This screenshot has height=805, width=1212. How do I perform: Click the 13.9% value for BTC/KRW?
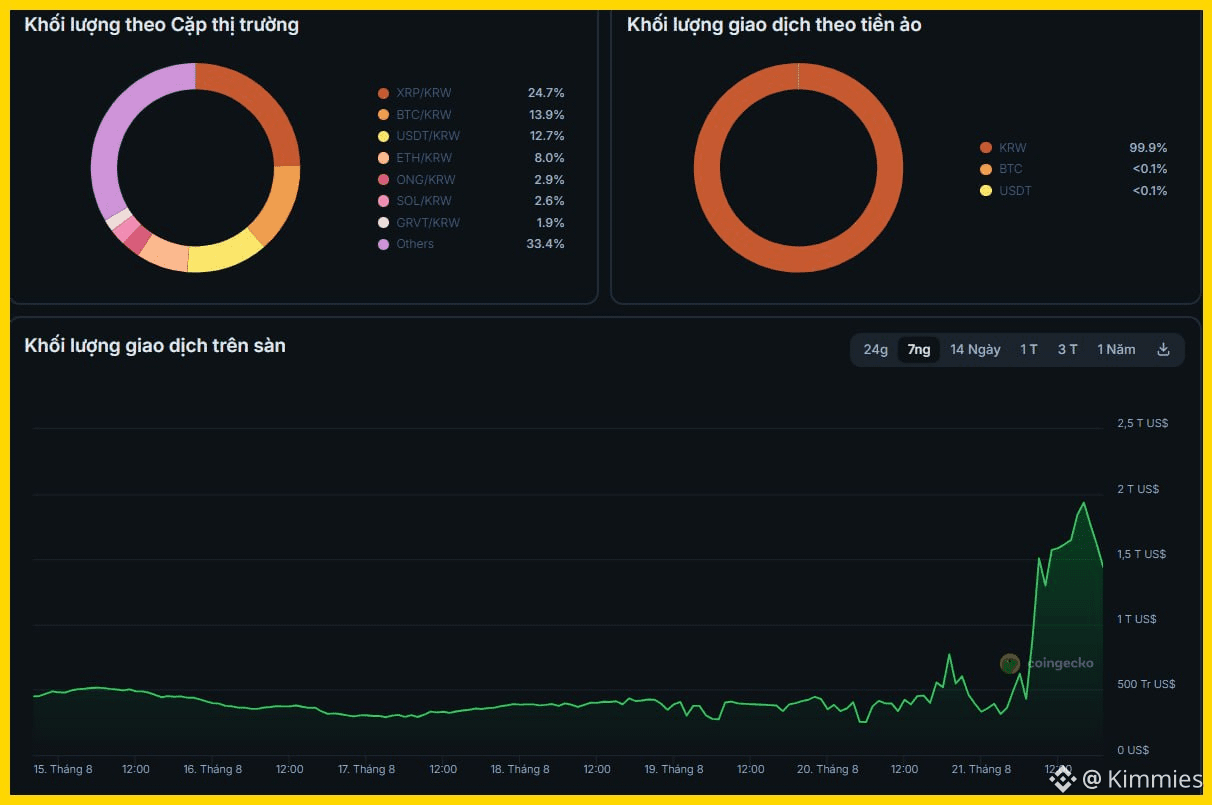tap(546, 115)
